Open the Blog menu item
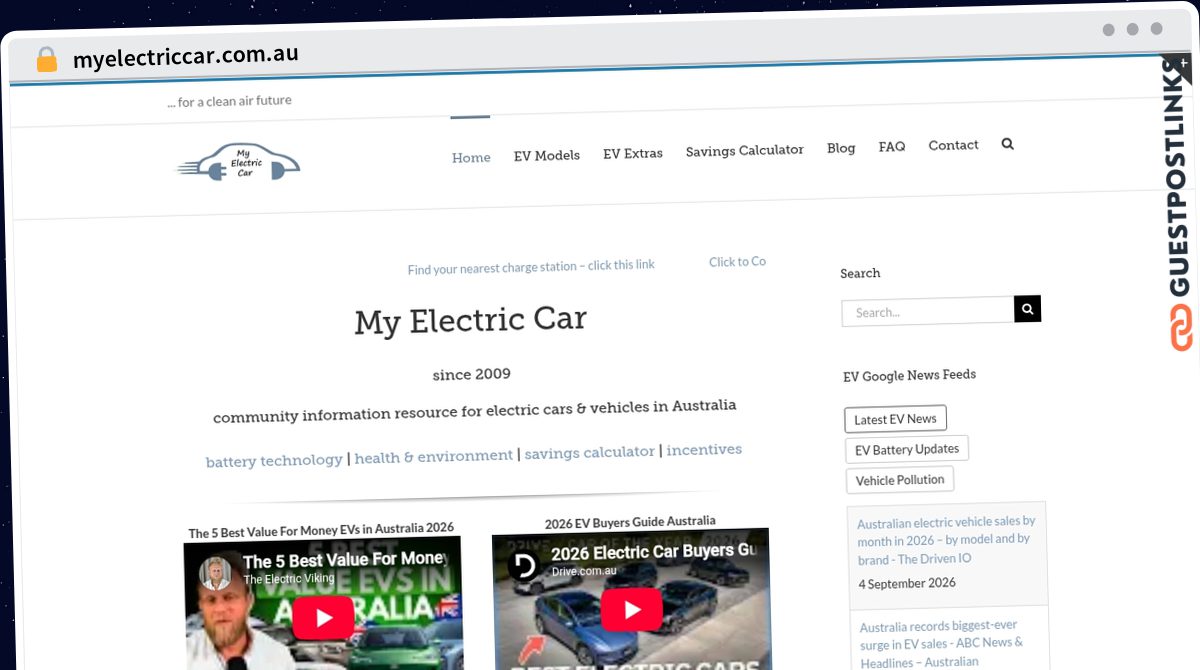The image size is (1200, 670). coord(841,148)
